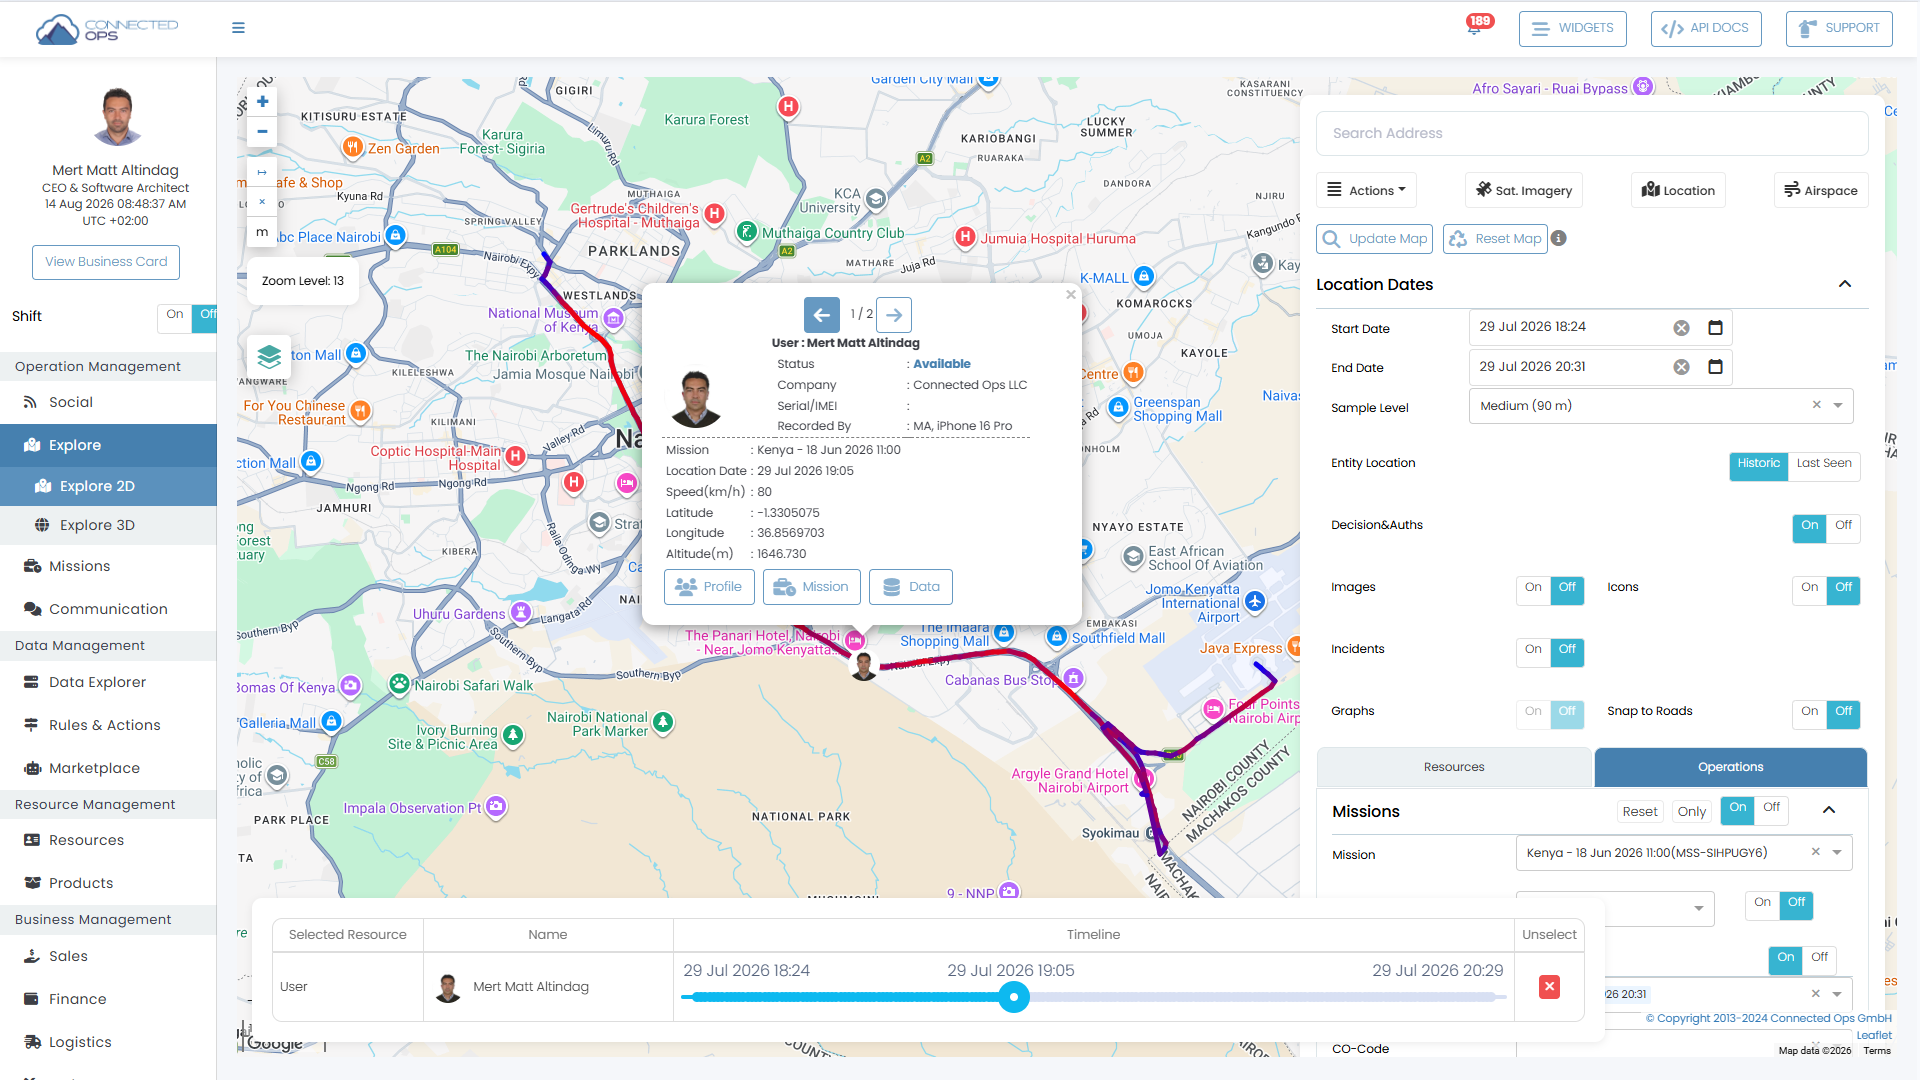Image resolution: width=1920 pixels, height=1080 pixels.
Task: Click the Nairobi Safari Walk map marker
Action: [x=399, y=684]
